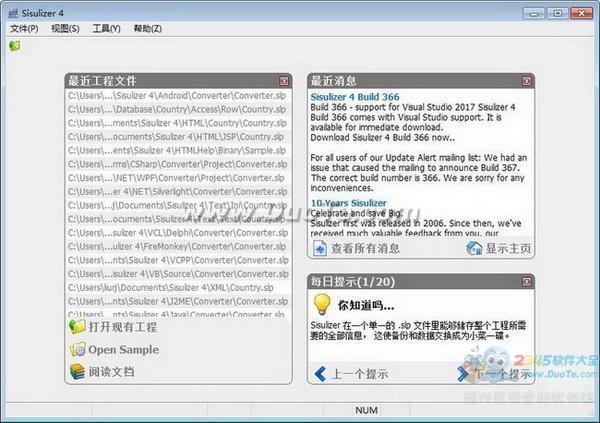Click the 上一个提示 left arrow icon
Viewport: 600px width, 423px height.
pyautogui.click(x=320, y=374)
